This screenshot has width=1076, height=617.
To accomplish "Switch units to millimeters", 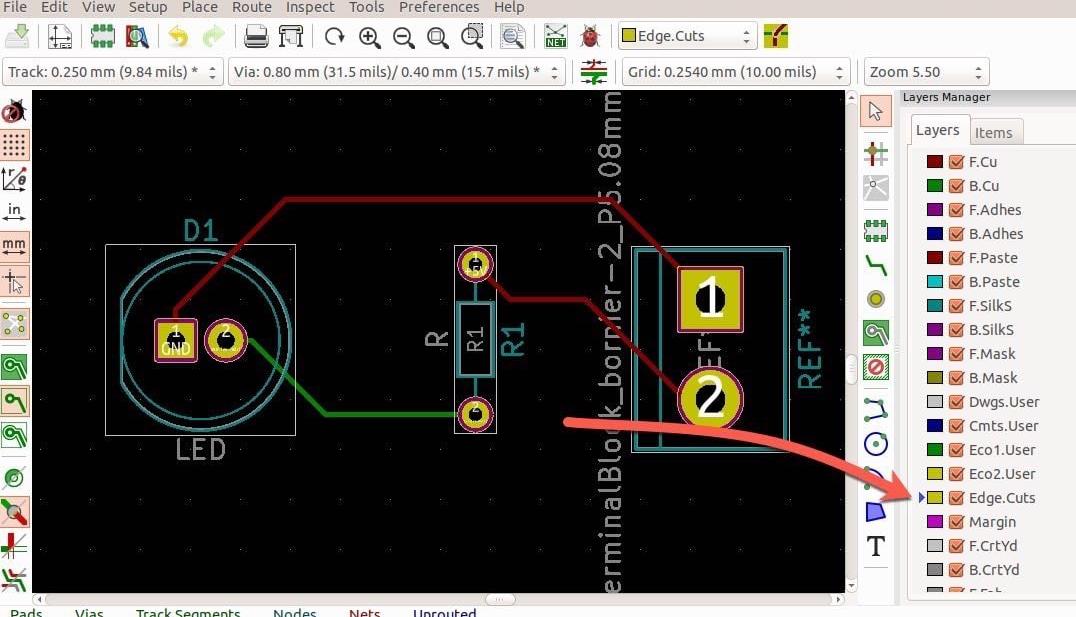I will [14, 246].
